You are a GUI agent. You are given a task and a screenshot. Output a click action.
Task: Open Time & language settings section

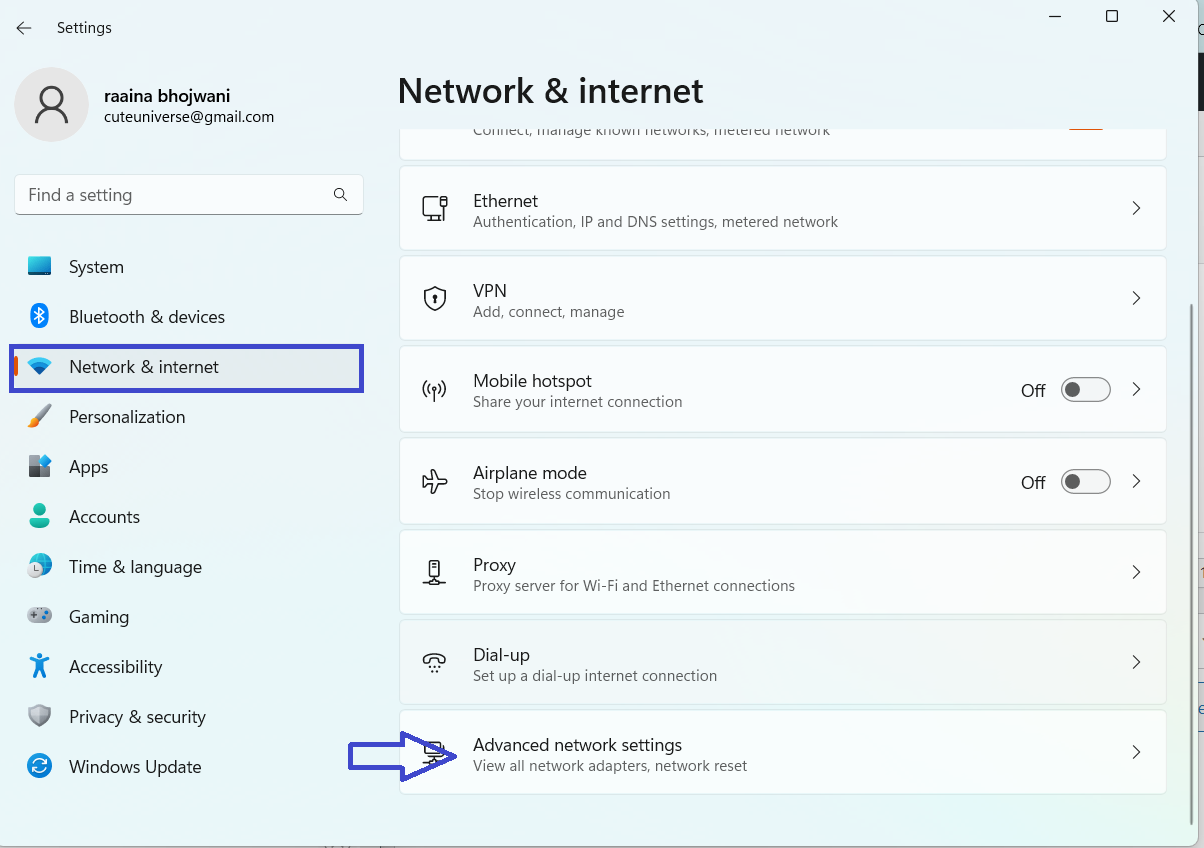coord(135,567)
